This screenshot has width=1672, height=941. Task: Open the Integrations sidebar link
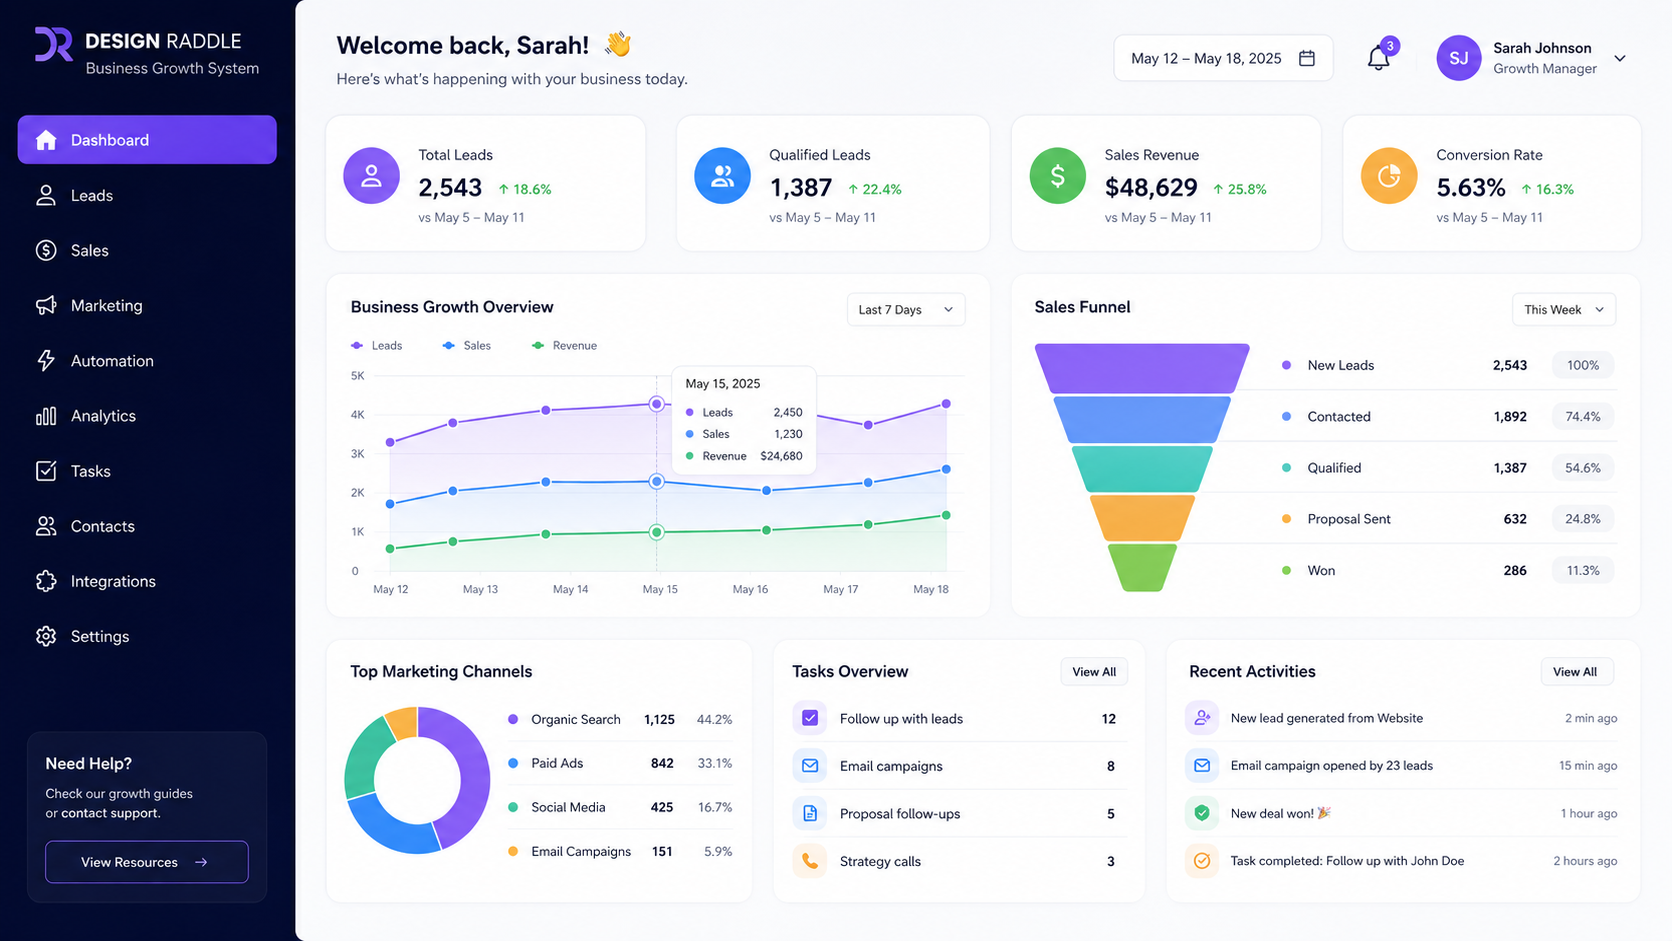click(147, 581)
